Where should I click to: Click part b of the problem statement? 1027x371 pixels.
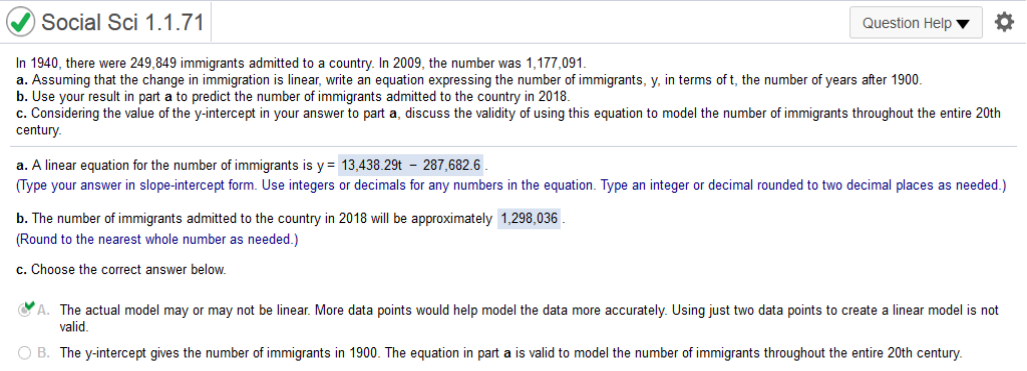click(x=293, y=96)
